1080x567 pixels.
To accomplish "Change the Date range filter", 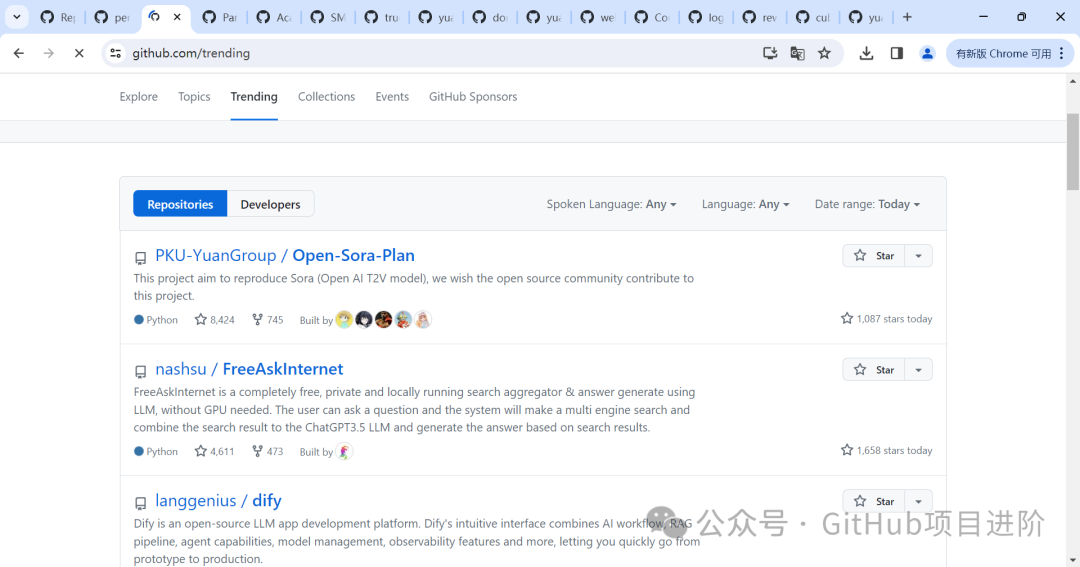I will 867,204.
